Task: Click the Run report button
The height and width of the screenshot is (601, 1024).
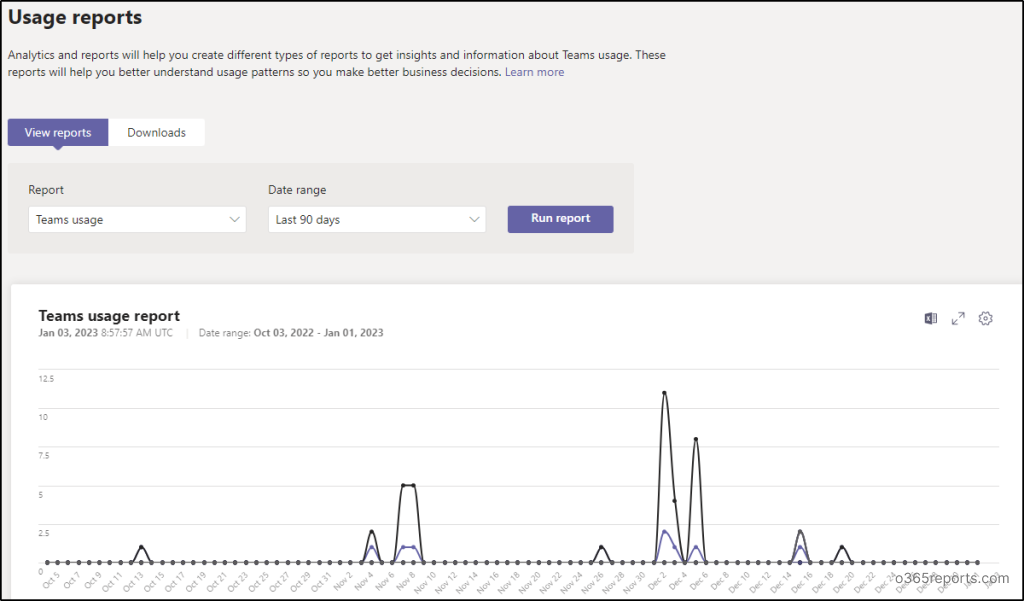Action: [560, 219]
